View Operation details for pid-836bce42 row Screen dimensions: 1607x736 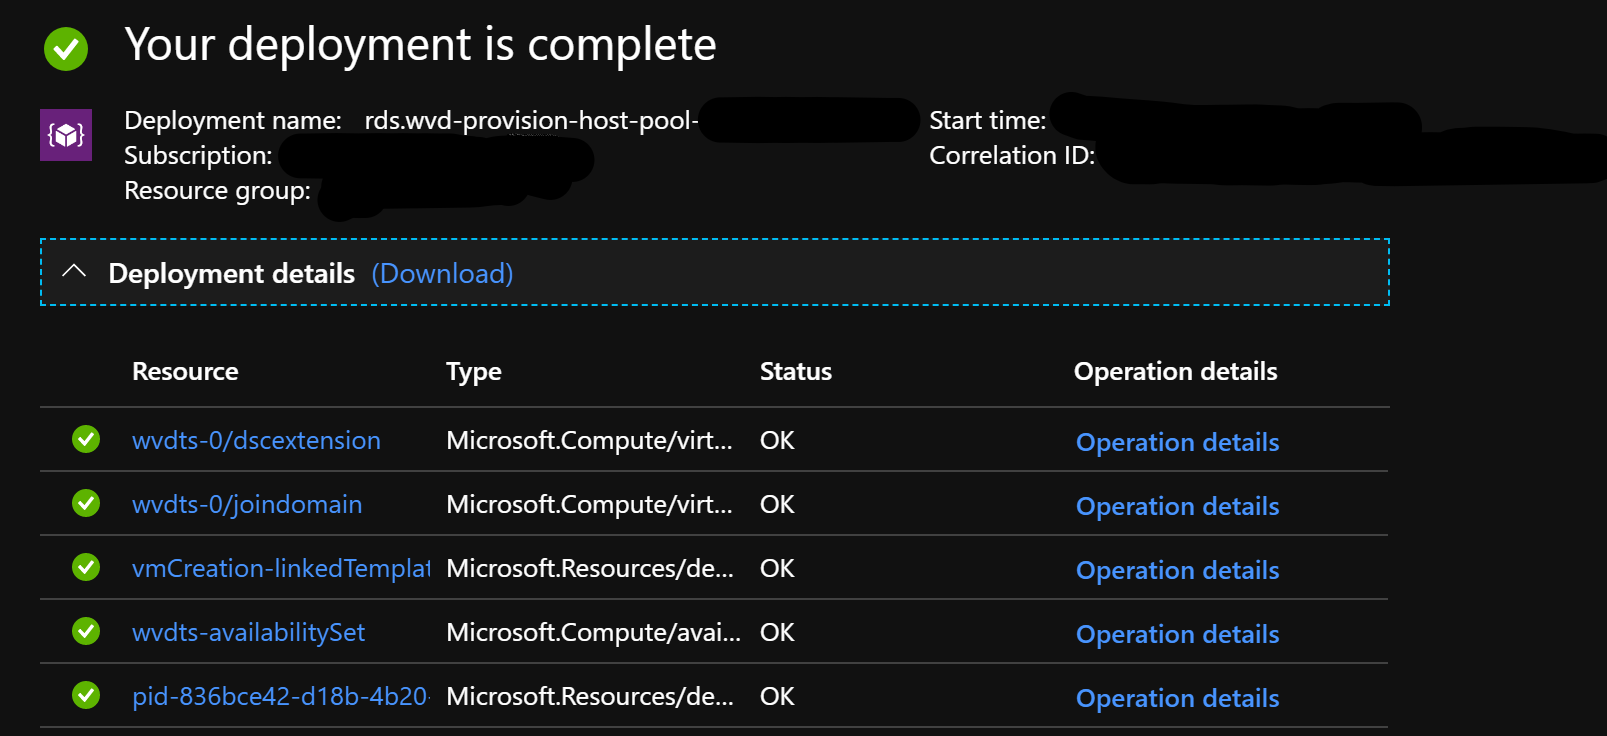[1177, 698]
